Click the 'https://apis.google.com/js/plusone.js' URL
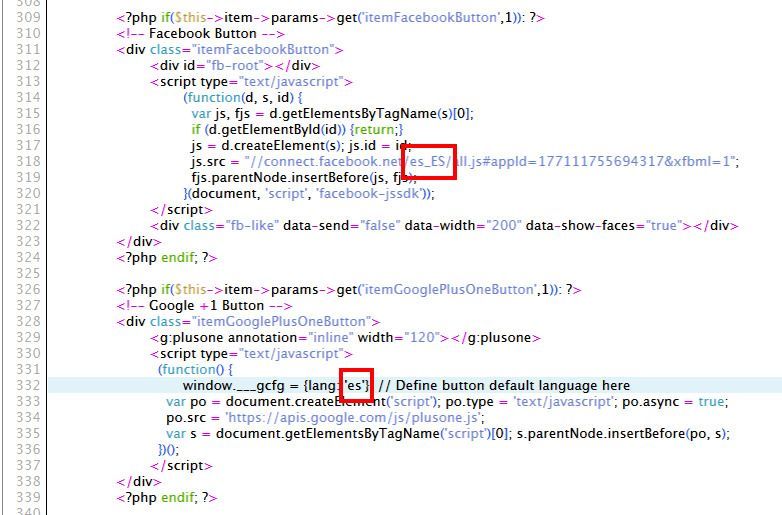This screenshot has width=782, height=515. (353, 417)
